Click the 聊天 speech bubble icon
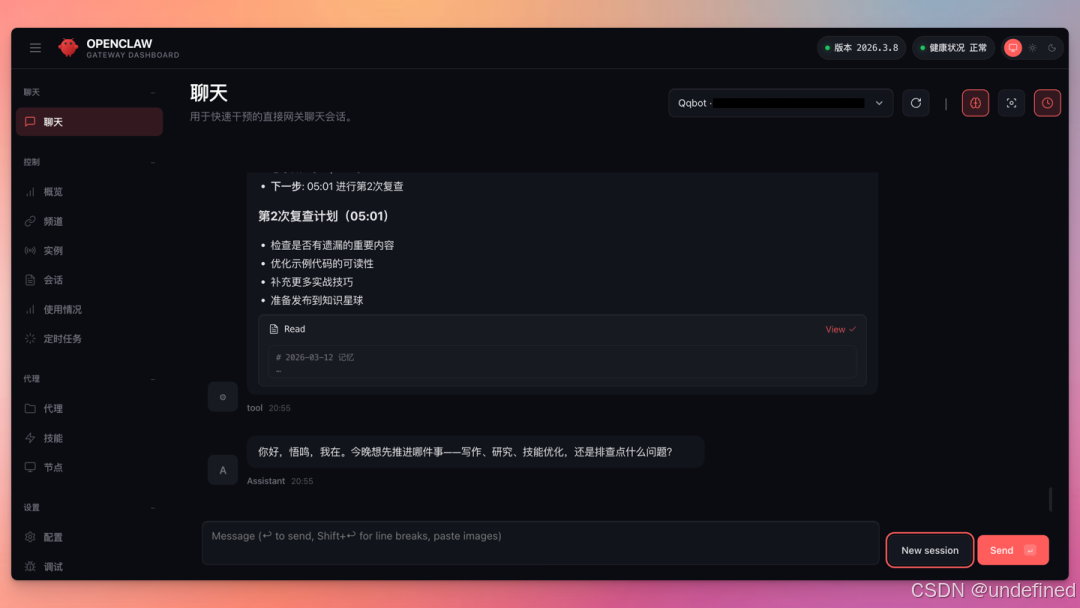 click(30, 122)
